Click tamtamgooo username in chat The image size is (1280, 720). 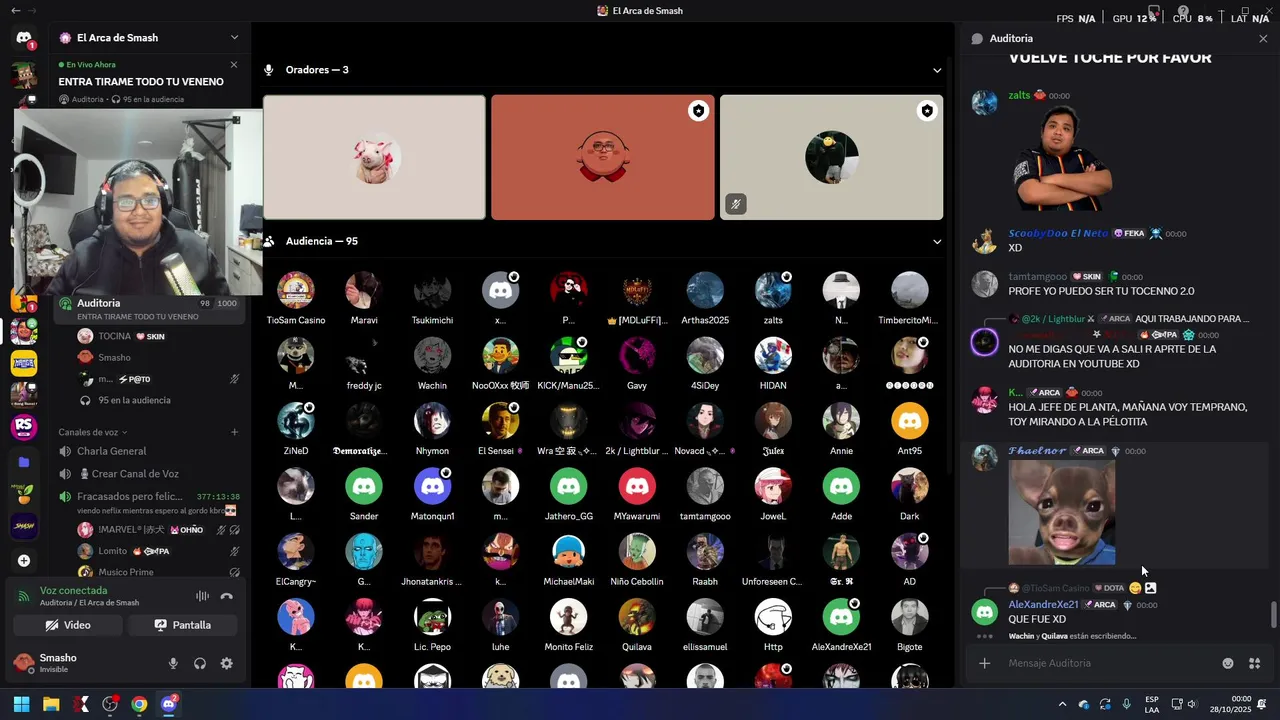[x=1038, y=276]
